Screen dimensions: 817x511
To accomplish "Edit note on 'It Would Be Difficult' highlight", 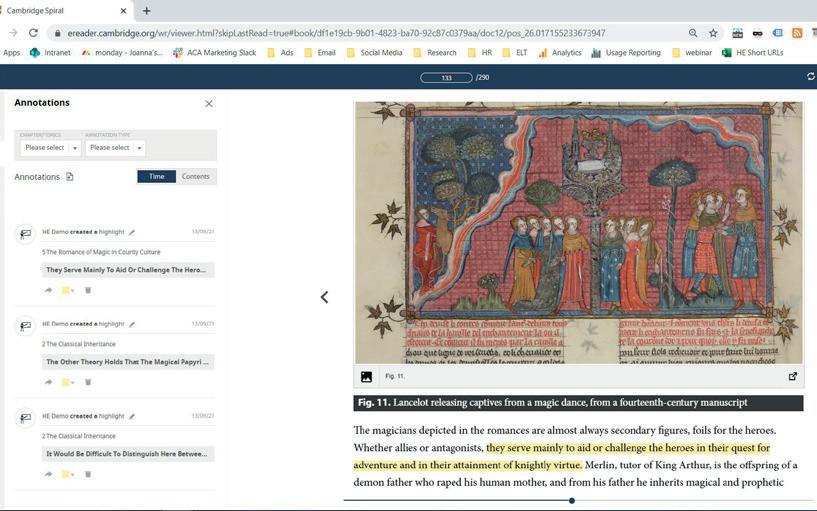I will tap(132, 416).
